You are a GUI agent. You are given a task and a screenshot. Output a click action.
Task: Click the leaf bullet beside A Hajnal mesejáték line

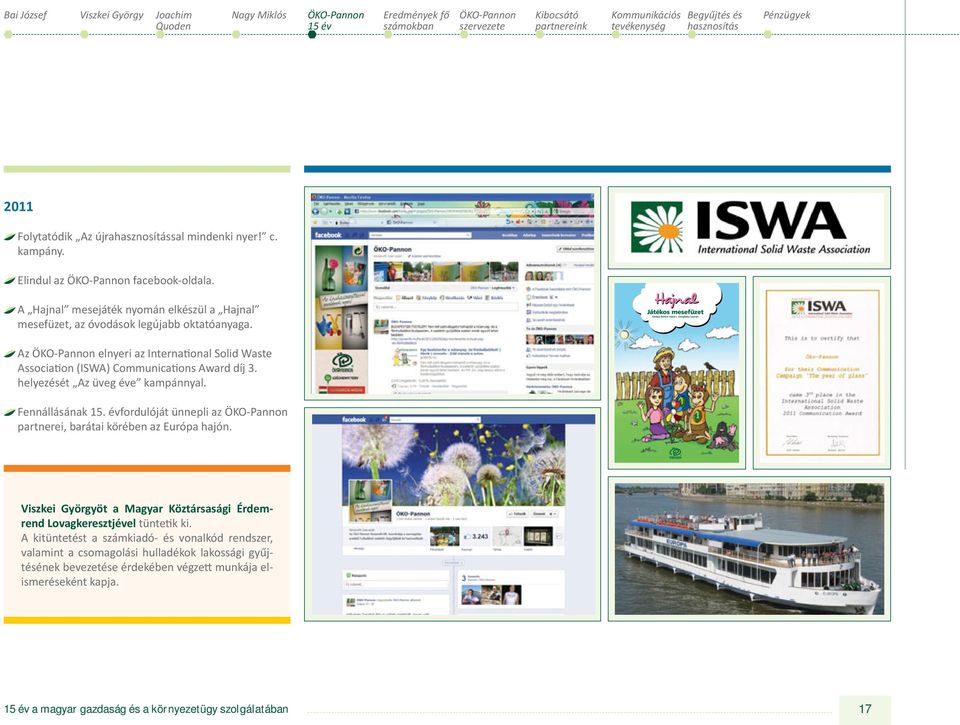(9, 310)
